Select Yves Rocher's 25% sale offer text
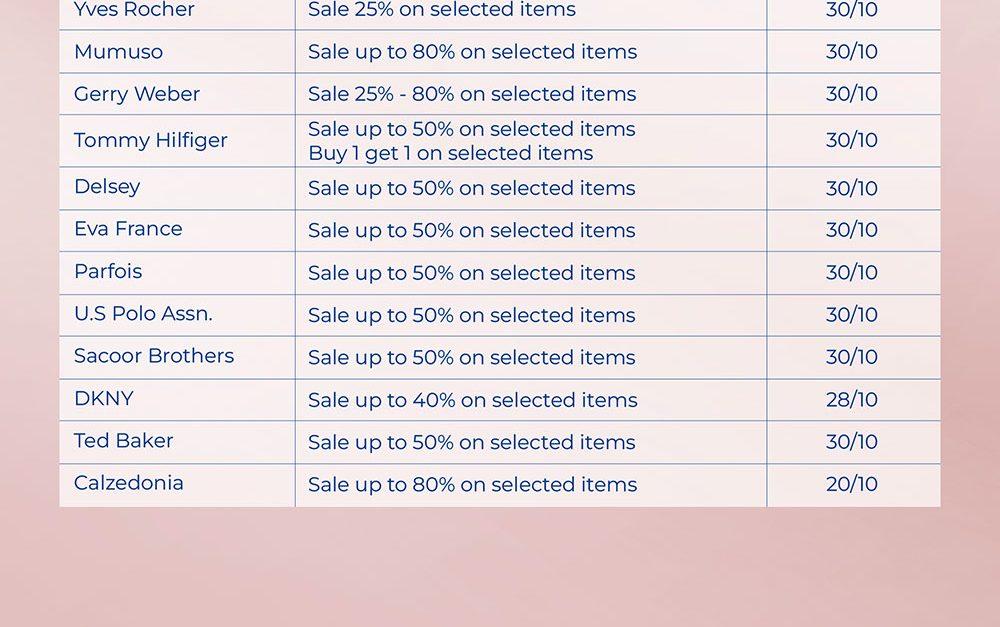 (442, 10)
